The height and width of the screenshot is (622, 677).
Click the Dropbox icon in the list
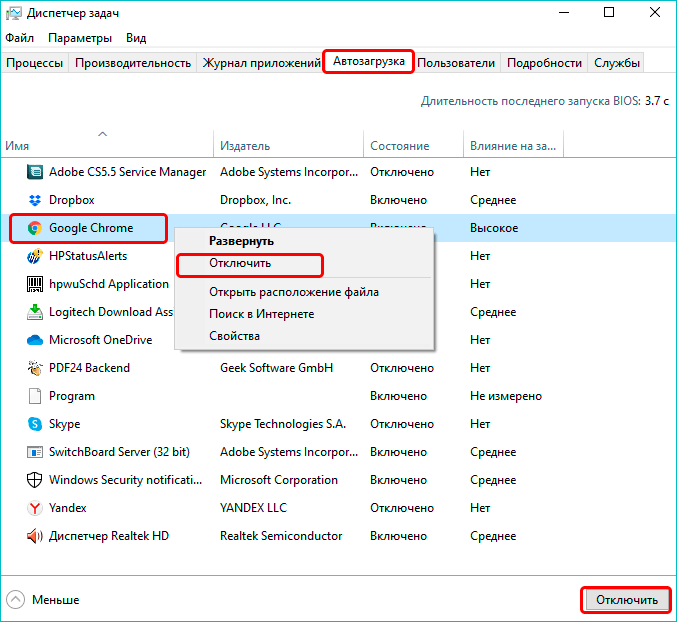[35, 200]
